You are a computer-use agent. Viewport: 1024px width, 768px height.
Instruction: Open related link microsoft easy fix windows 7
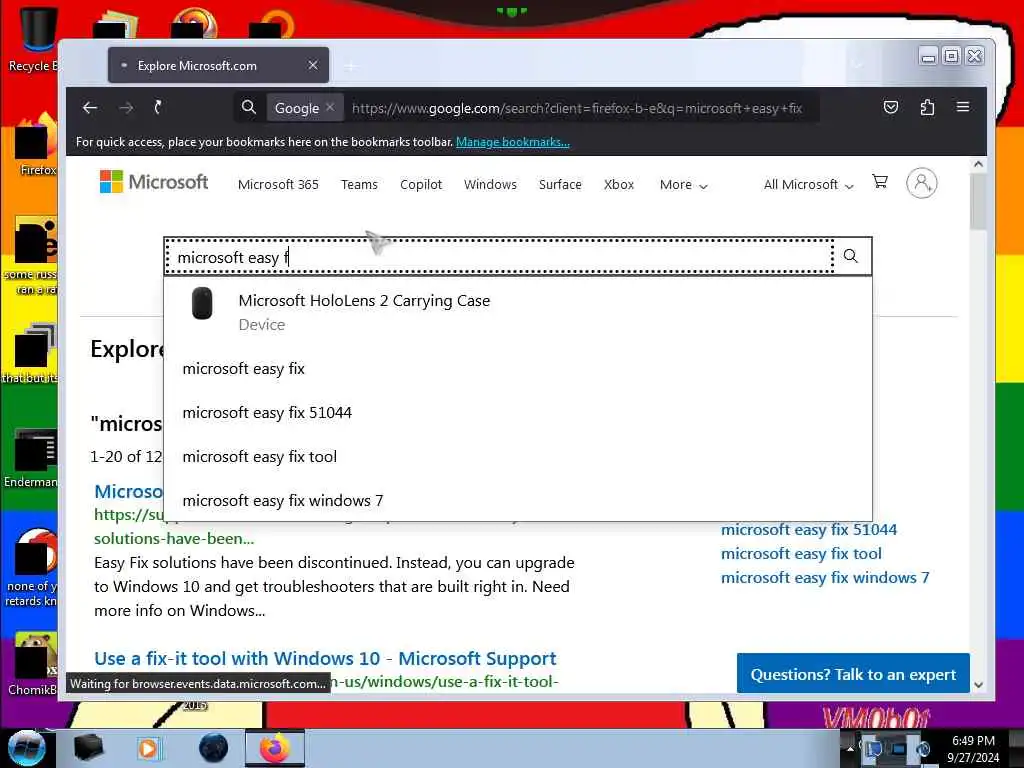825,578
